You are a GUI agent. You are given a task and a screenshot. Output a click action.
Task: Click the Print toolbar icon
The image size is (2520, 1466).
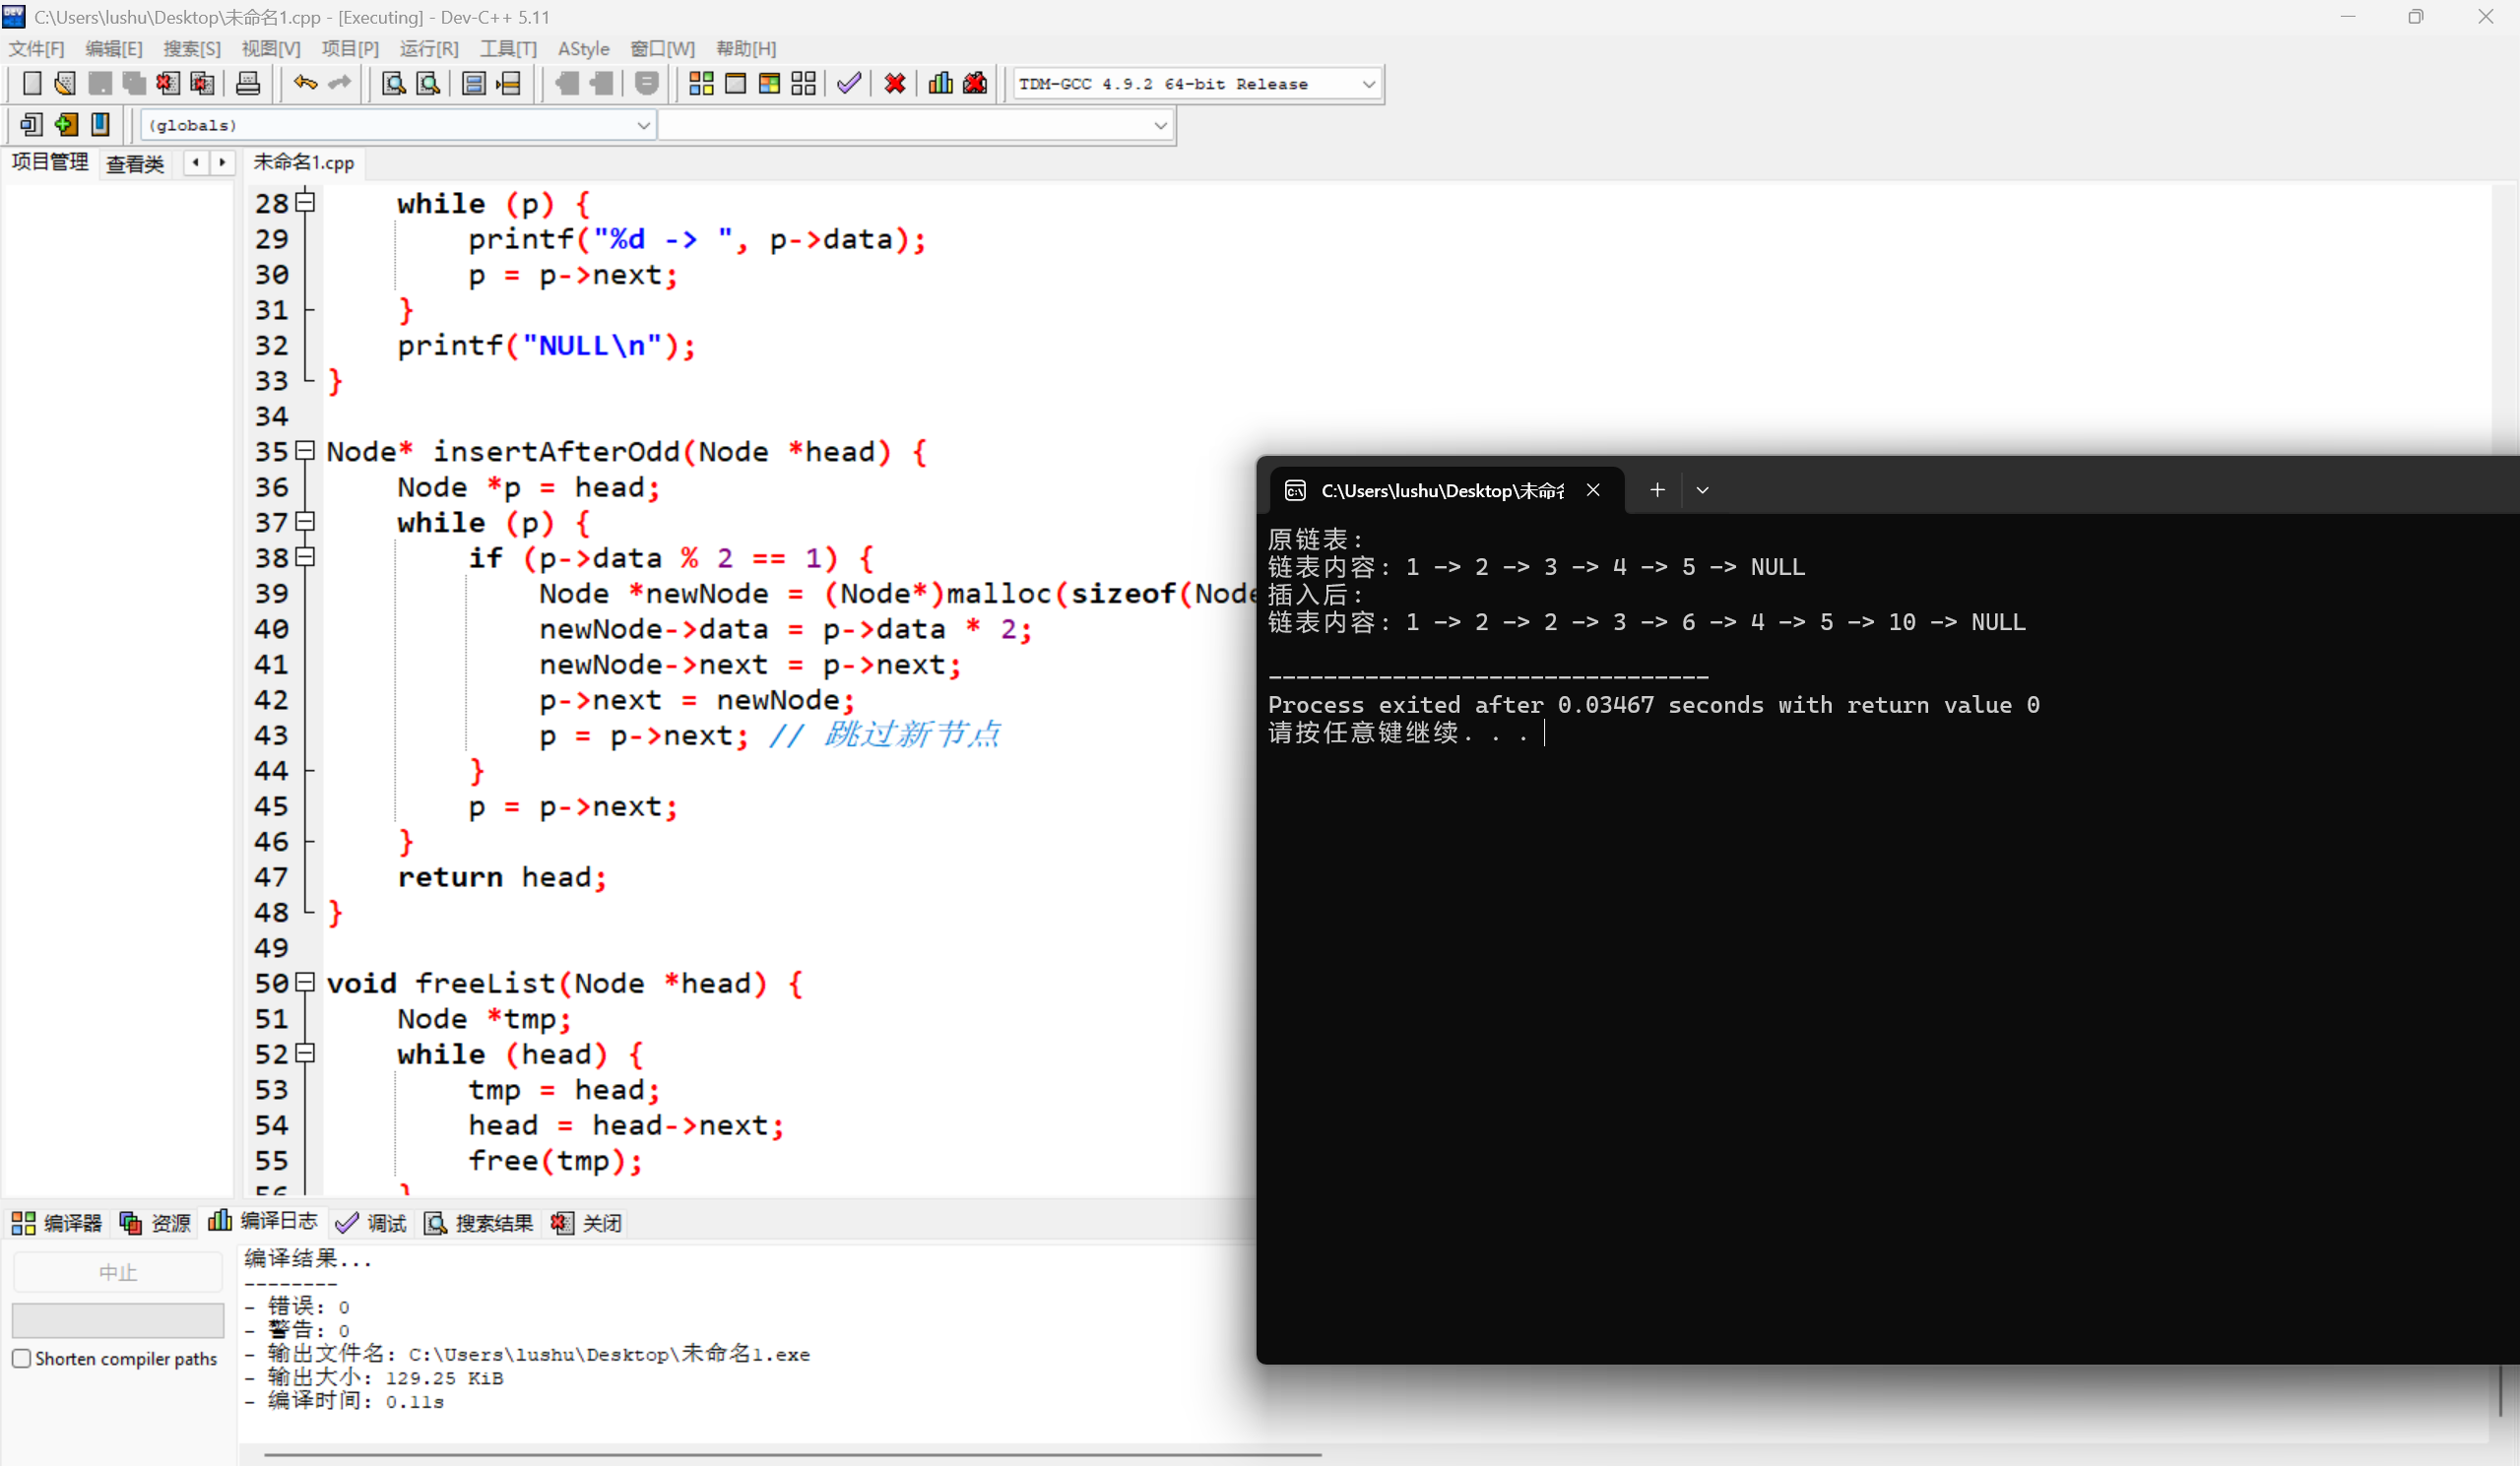click(248, 84)
